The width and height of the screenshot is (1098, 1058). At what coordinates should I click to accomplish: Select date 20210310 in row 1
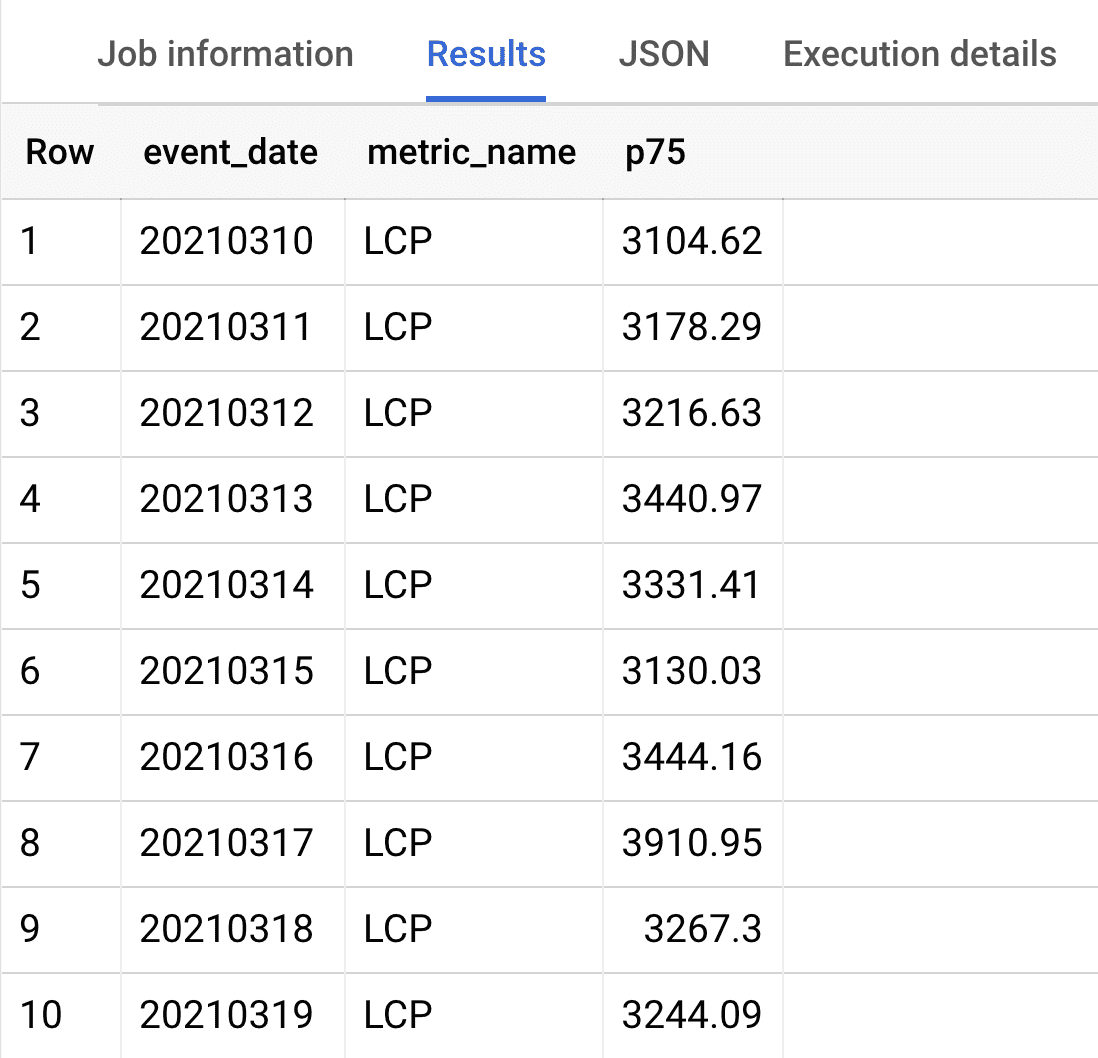(225, 241)
